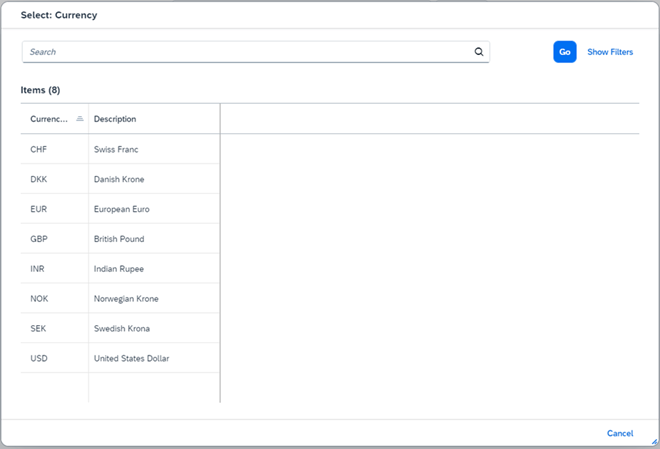This screenshot has width=660, height=449.
Task: Select the SEK currency row
Action: pyautogui.click(x=120, y=328)
